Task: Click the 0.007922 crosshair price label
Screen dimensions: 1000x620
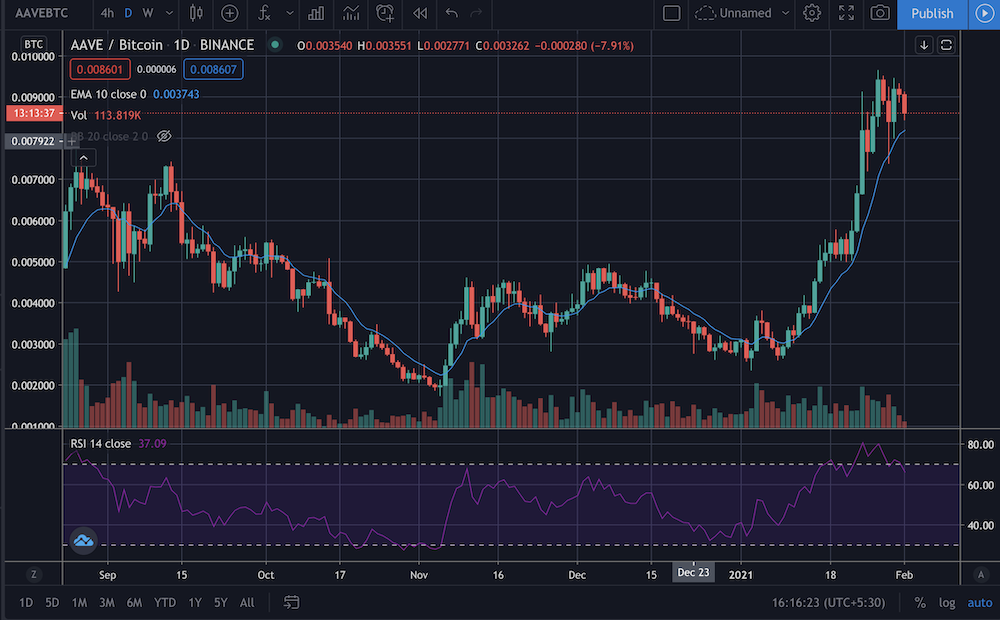Action: click(x=34, y=141)
